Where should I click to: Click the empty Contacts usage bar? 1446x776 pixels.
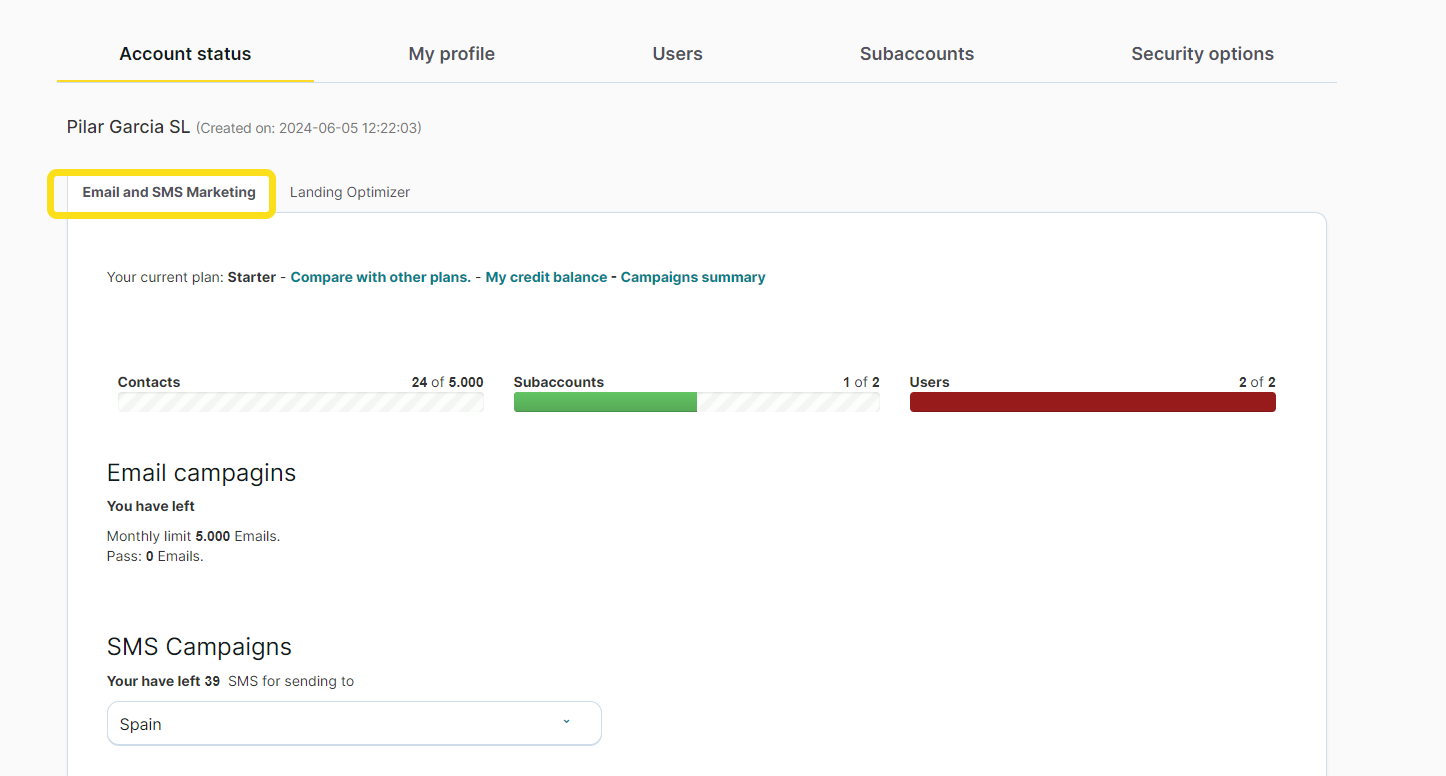click(x=300, y=402)
